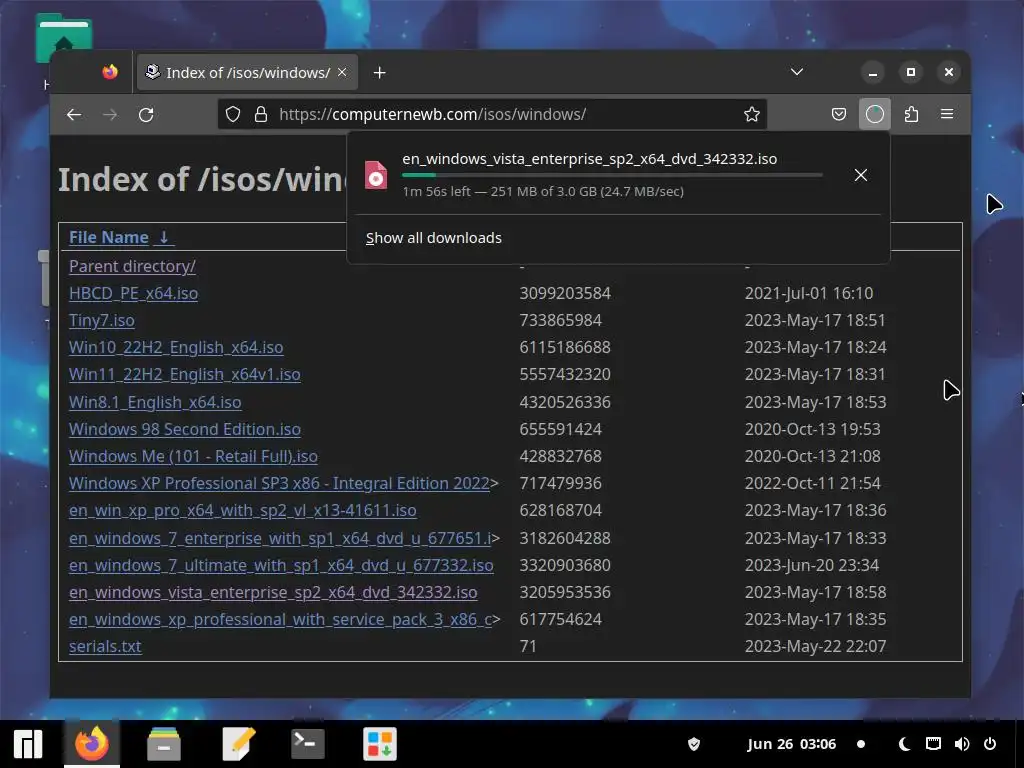Download Windows 98 Second Edition.iso
The width and height of the screenshot is (1024, 768).
click(x=185, y=429)
